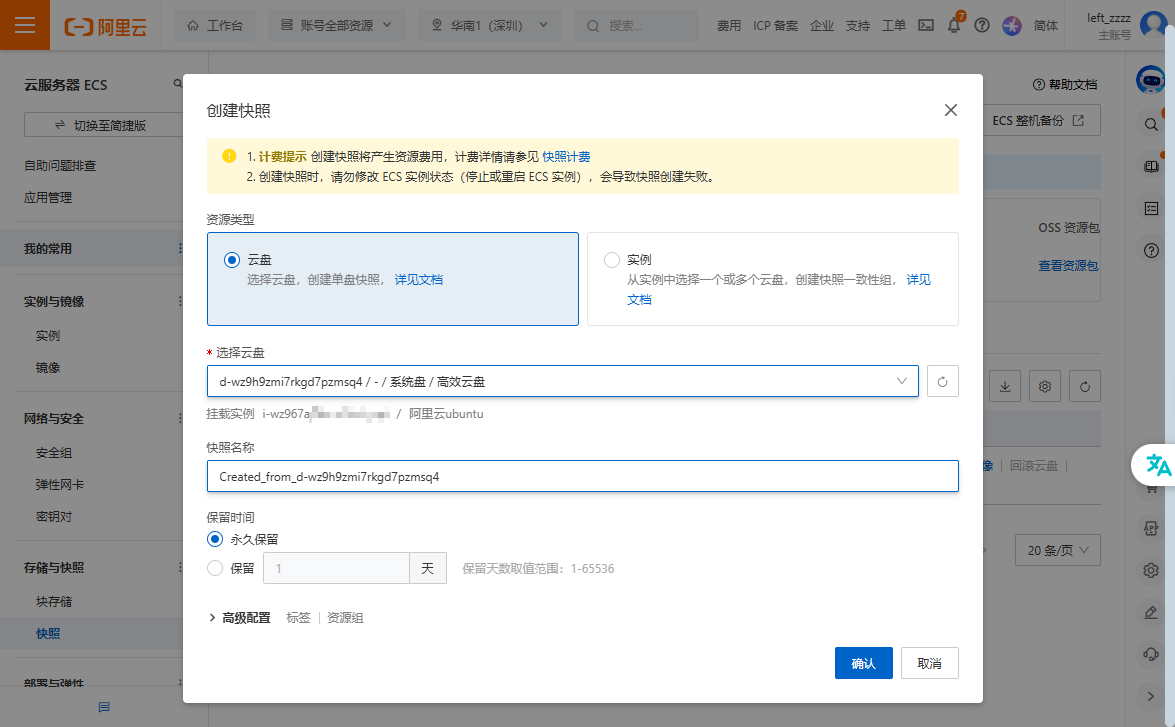Select the 实例 resource type option

point(611,259)
